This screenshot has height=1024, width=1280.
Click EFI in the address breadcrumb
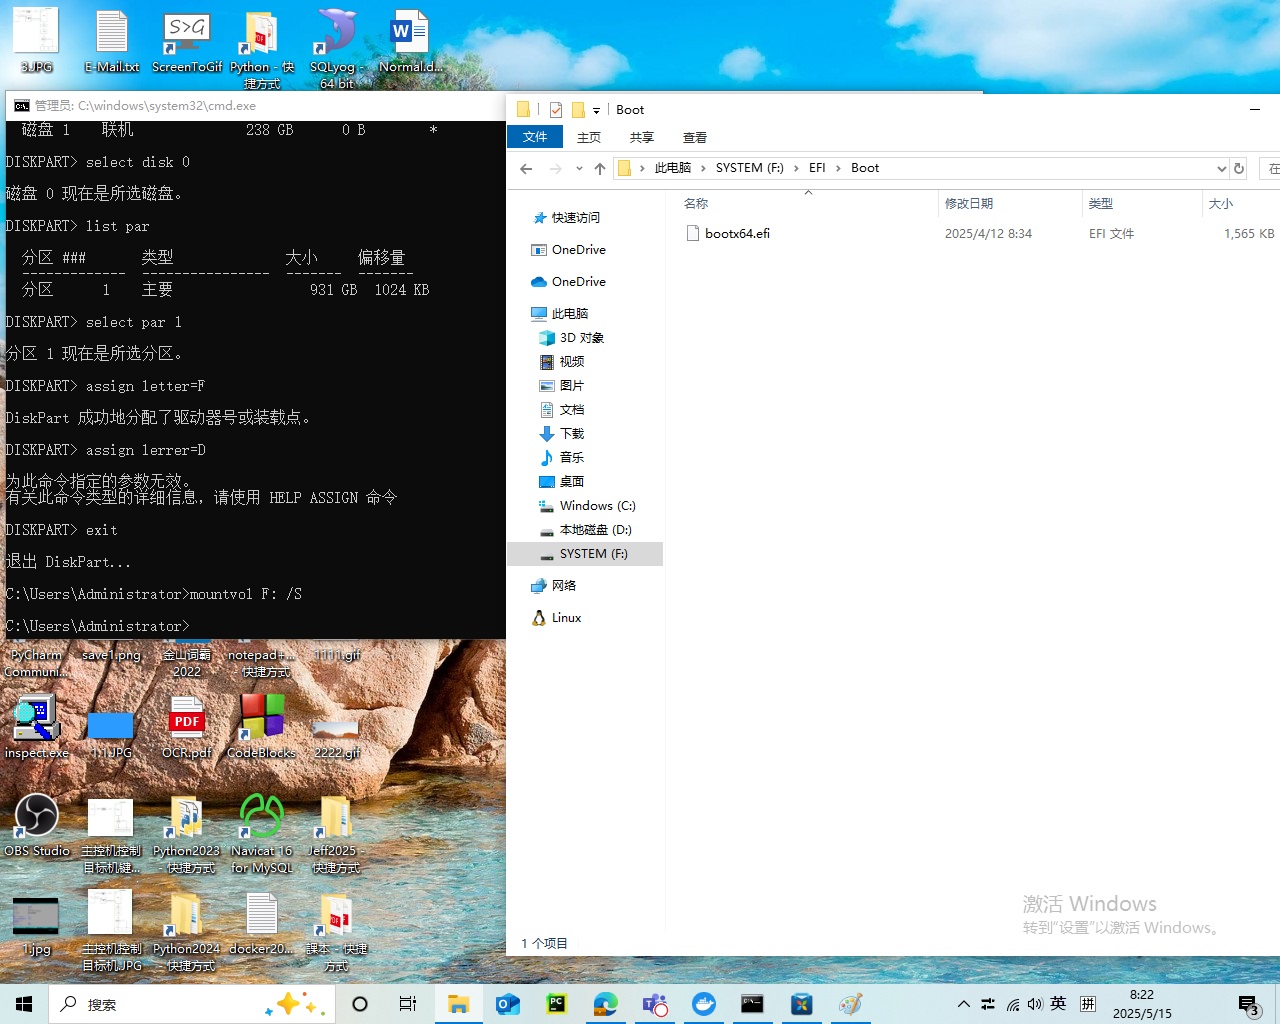tap(817, 168)
